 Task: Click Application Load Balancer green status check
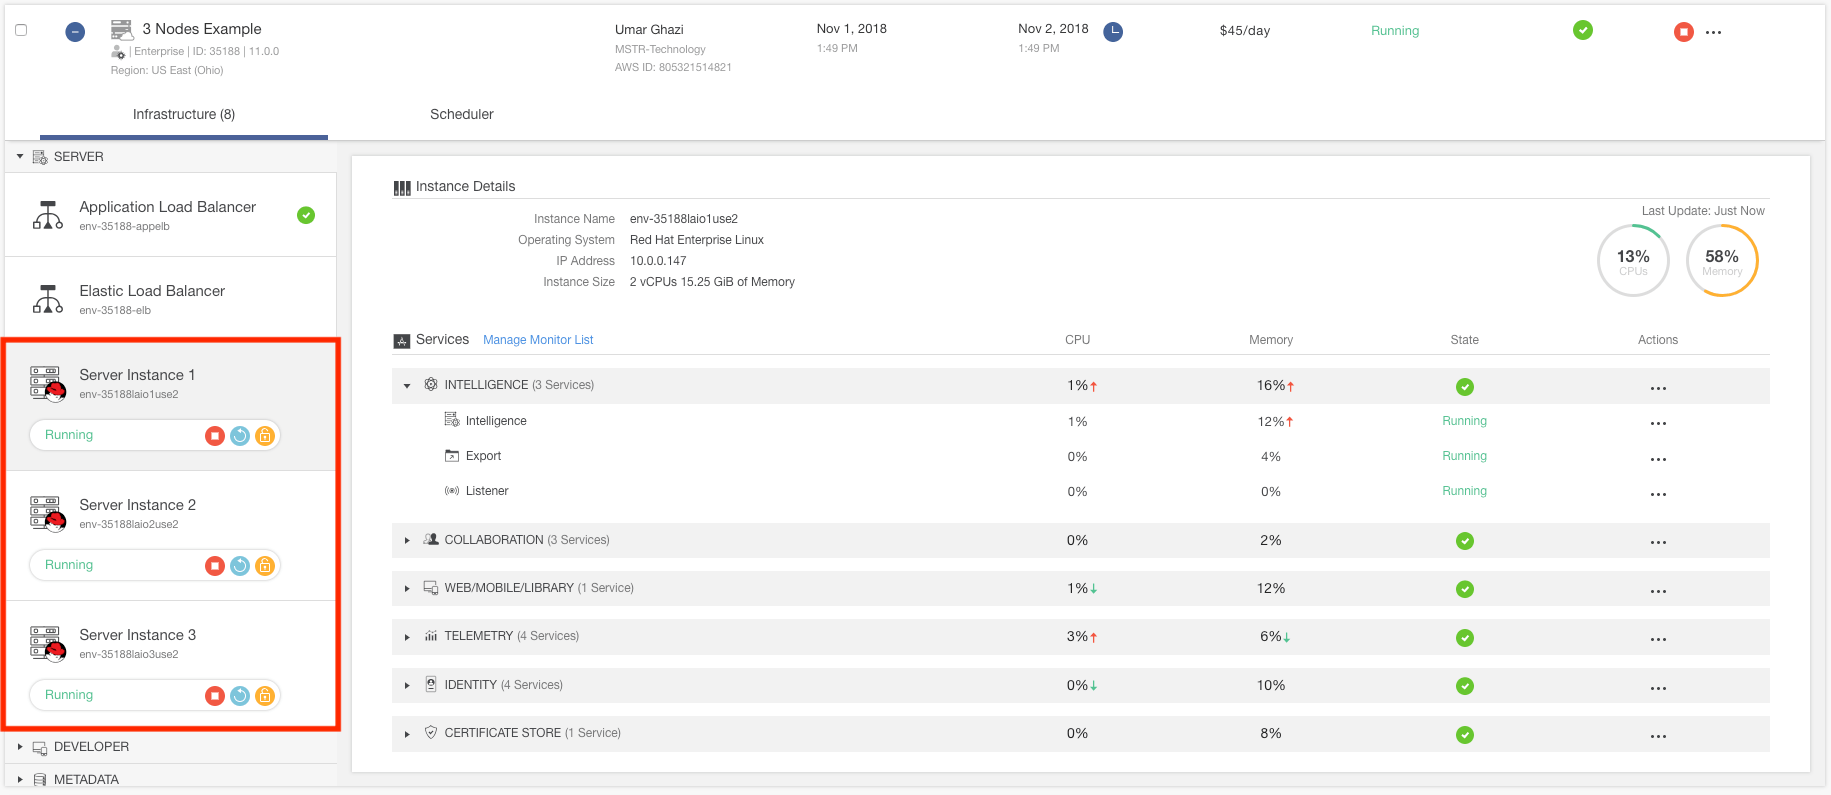tap(306, 215)
